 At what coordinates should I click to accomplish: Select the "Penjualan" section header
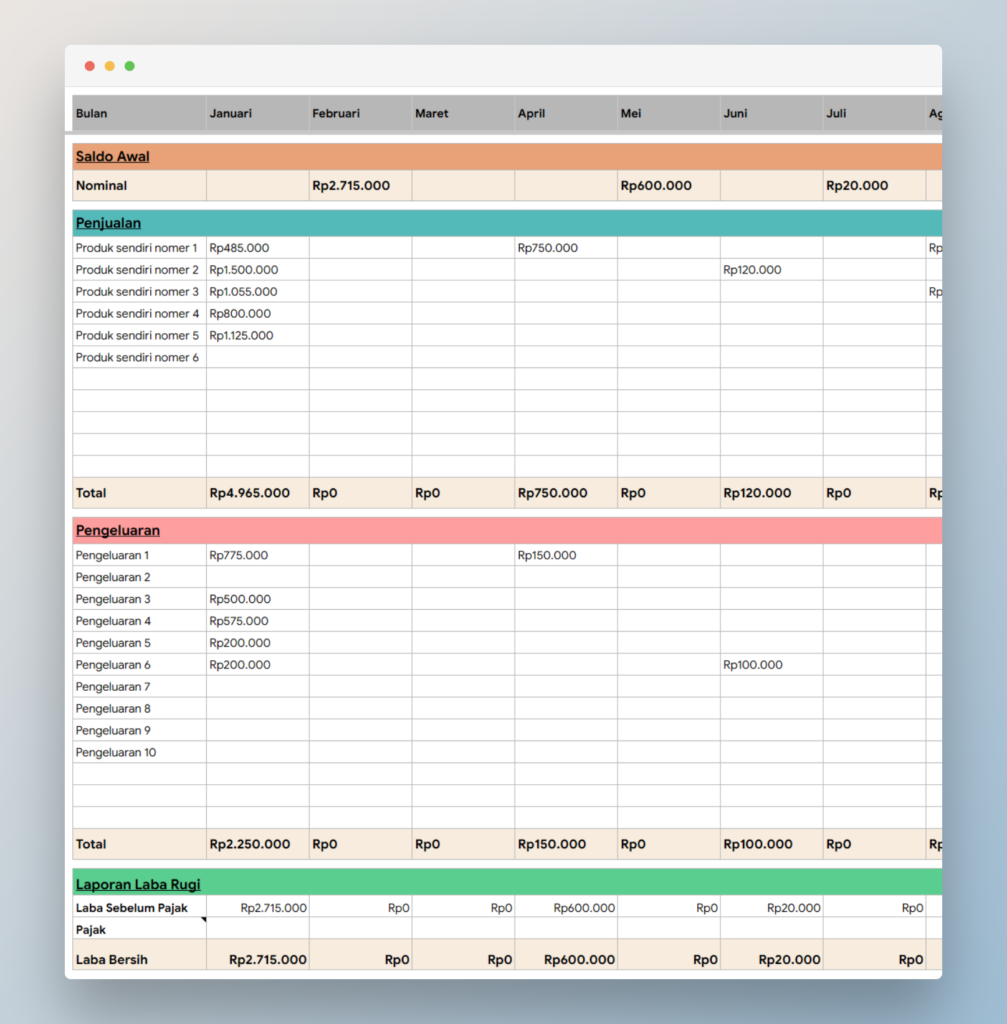click(107, 222)
